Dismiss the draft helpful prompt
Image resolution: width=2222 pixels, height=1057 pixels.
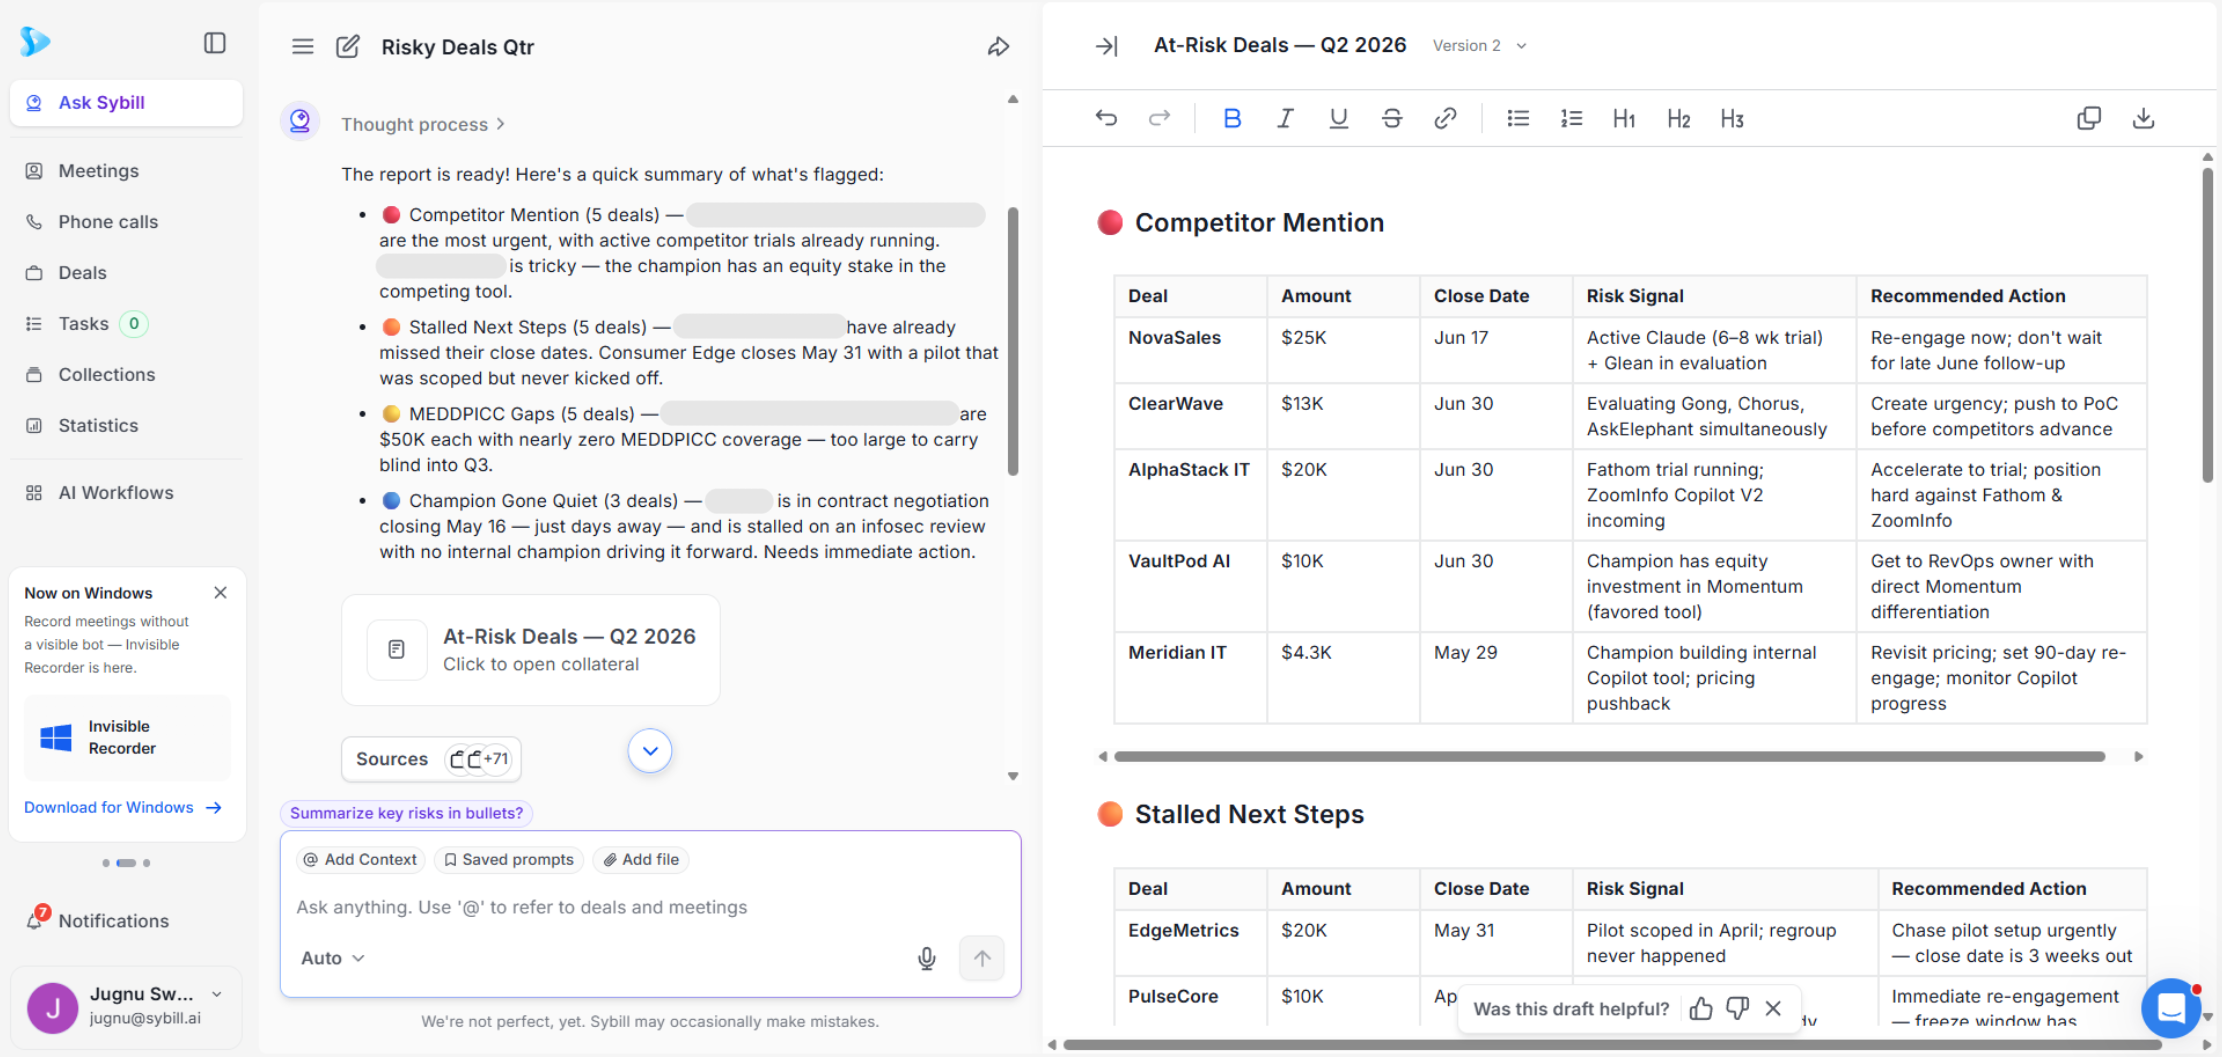1773,1009
